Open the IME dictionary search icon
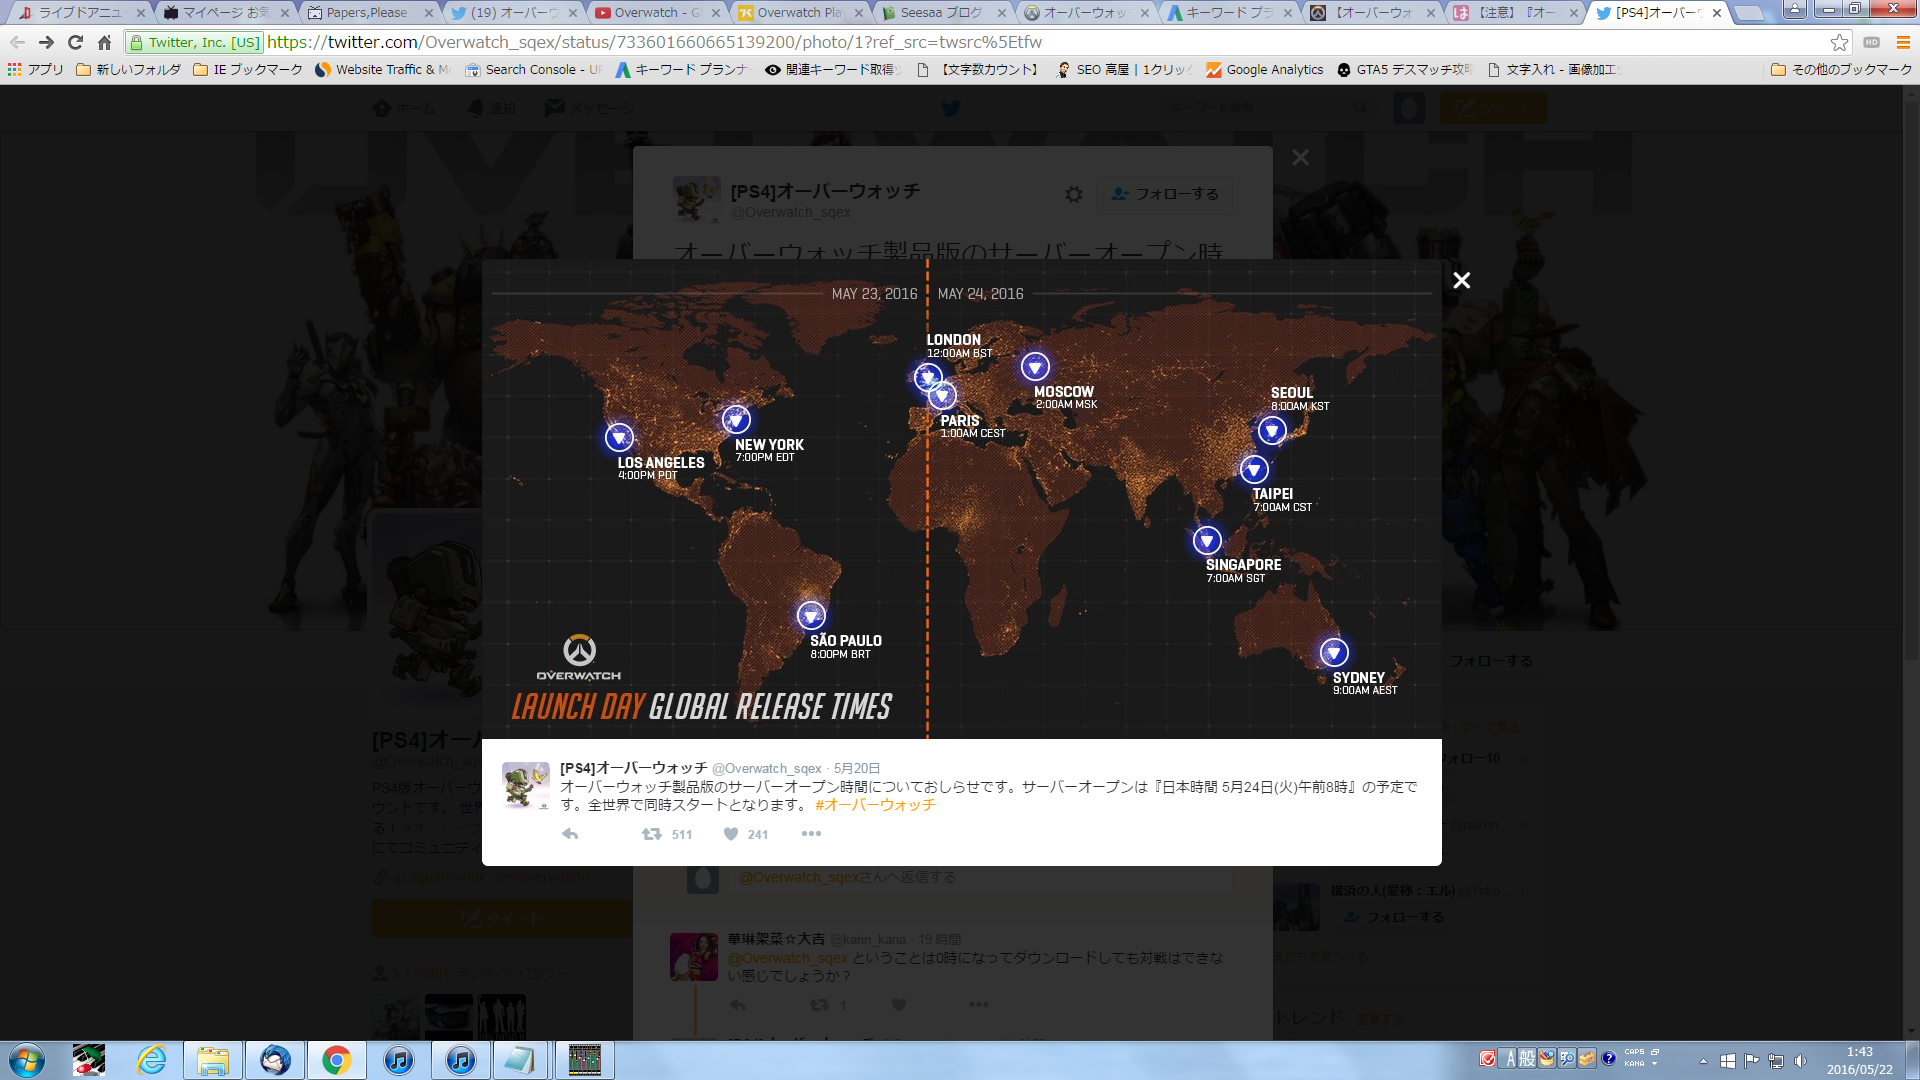Screen dimensions: 1920x1080 1567,1058
